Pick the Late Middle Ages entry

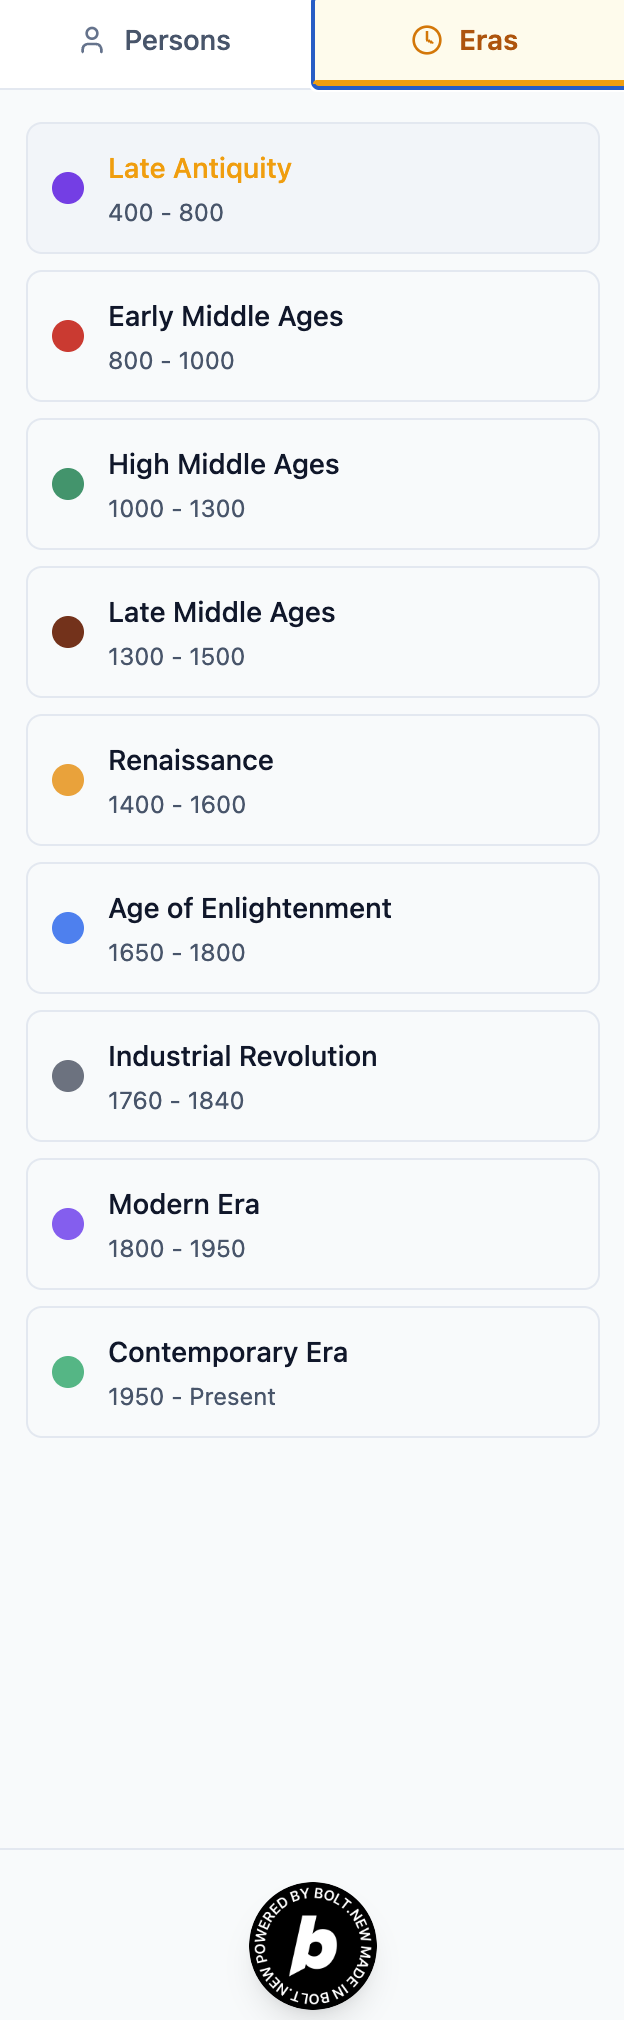tap(313, 632)
